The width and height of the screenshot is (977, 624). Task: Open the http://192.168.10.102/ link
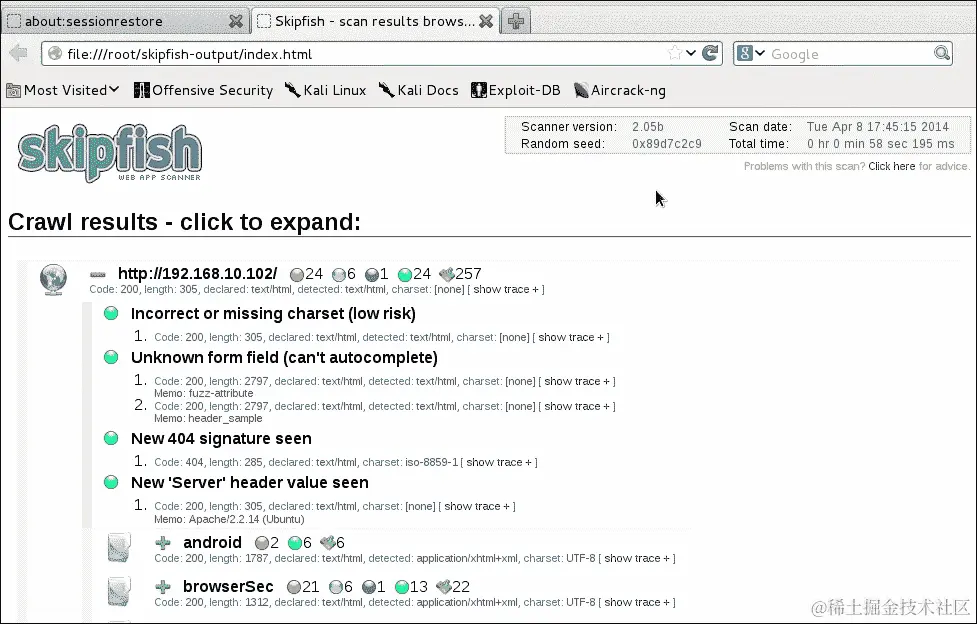198,274
